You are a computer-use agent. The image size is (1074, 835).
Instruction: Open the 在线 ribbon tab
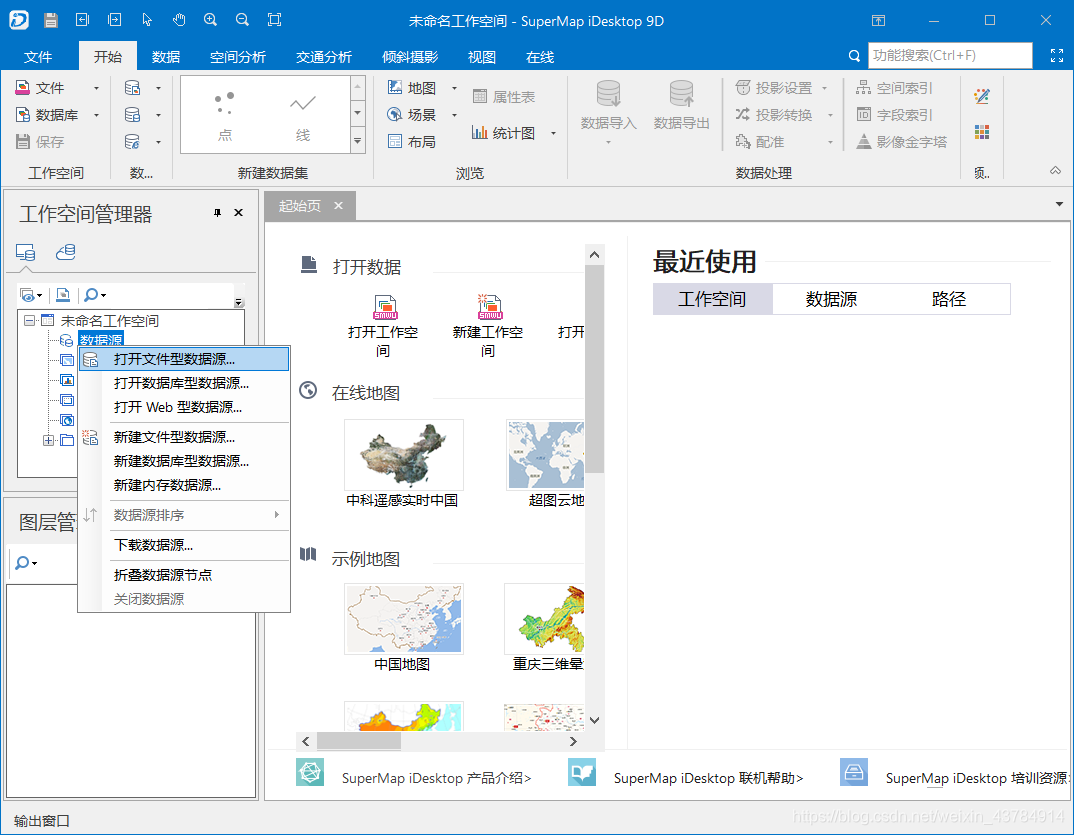click(540, 57)
